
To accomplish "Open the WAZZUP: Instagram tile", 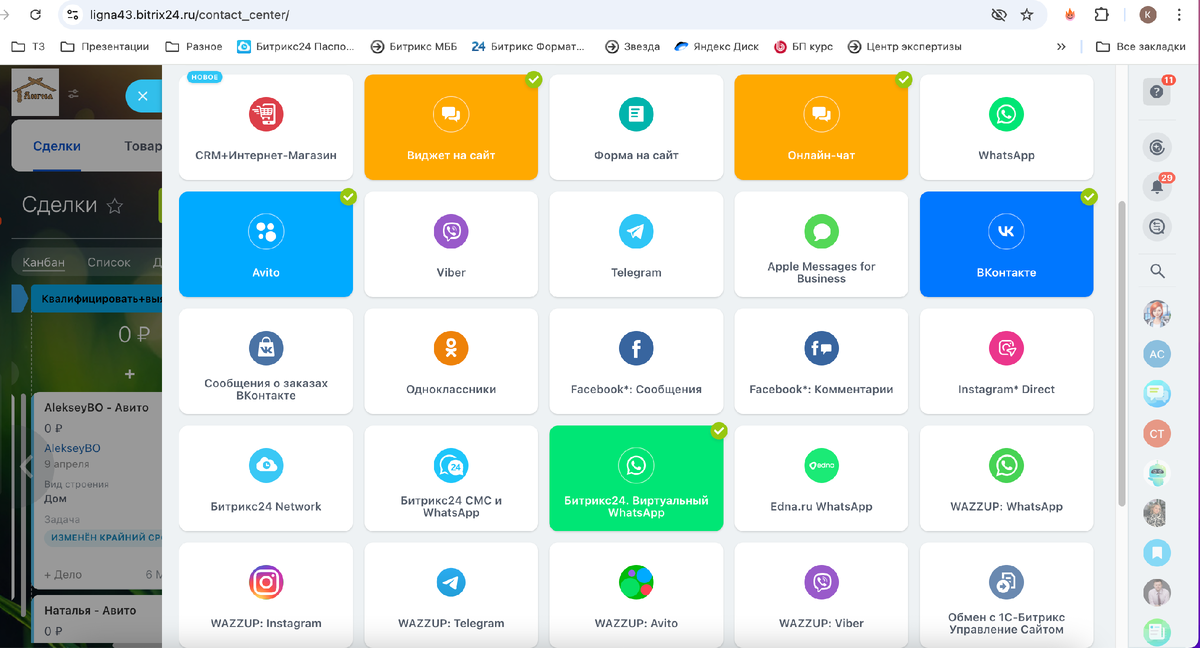I will coord(266,595).
